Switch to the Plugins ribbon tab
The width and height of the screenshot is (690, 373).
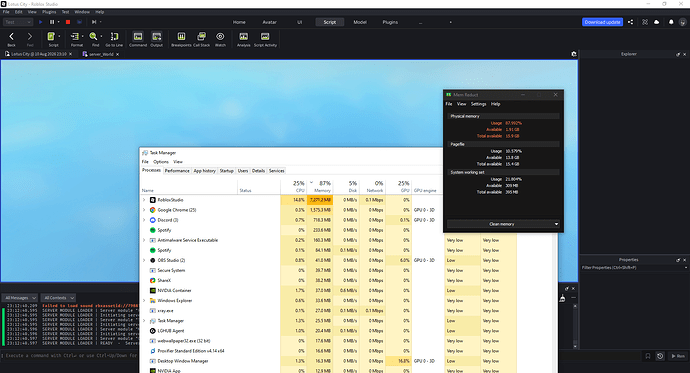(x=390, y=22)
